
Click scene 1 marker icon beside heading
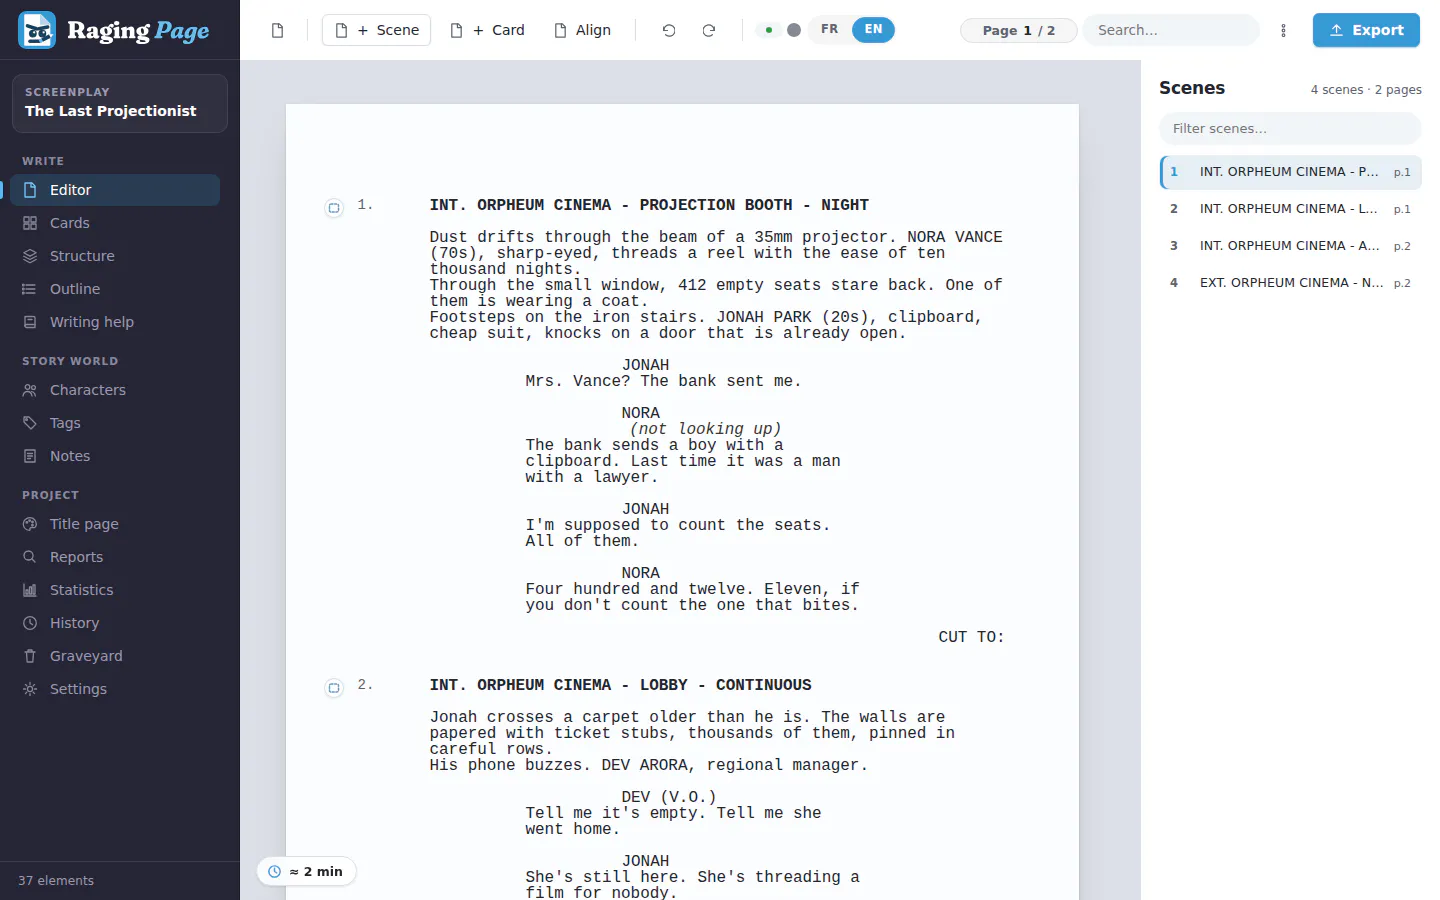[x=334, y=208]
